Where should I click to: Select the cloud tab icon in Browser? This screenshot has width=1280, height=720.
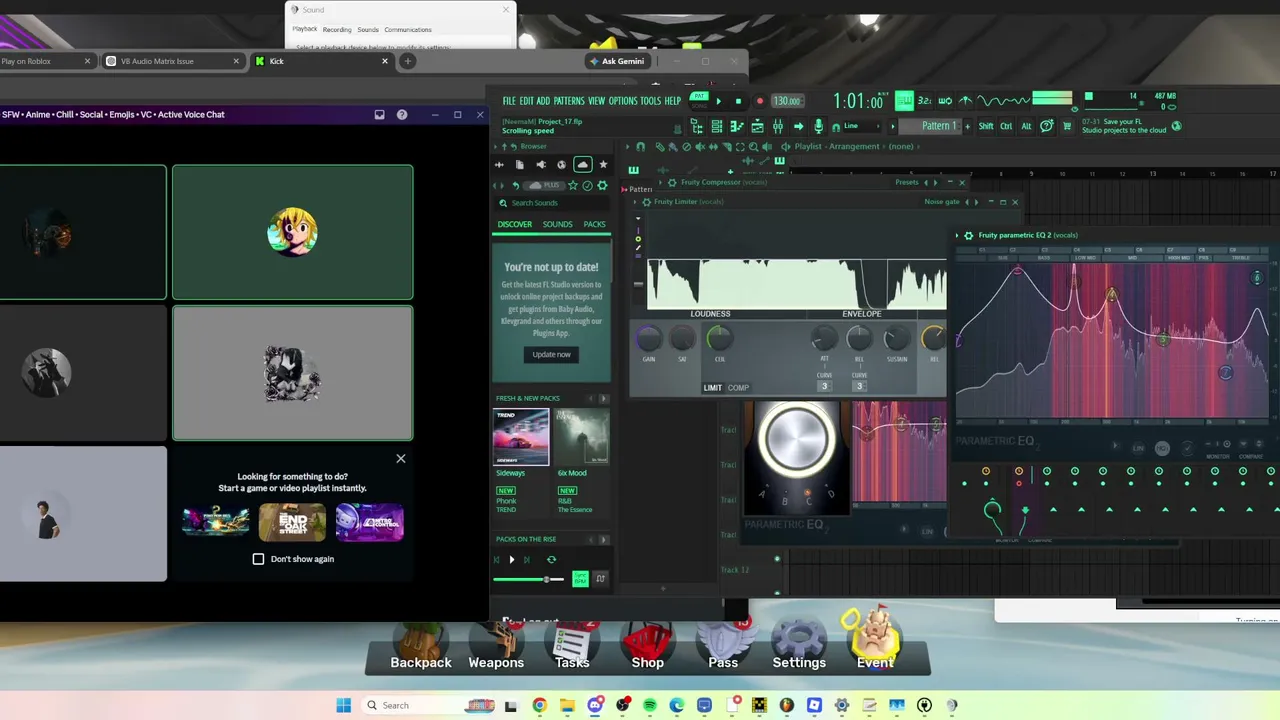pyautogui.click(x=582, y=165)
